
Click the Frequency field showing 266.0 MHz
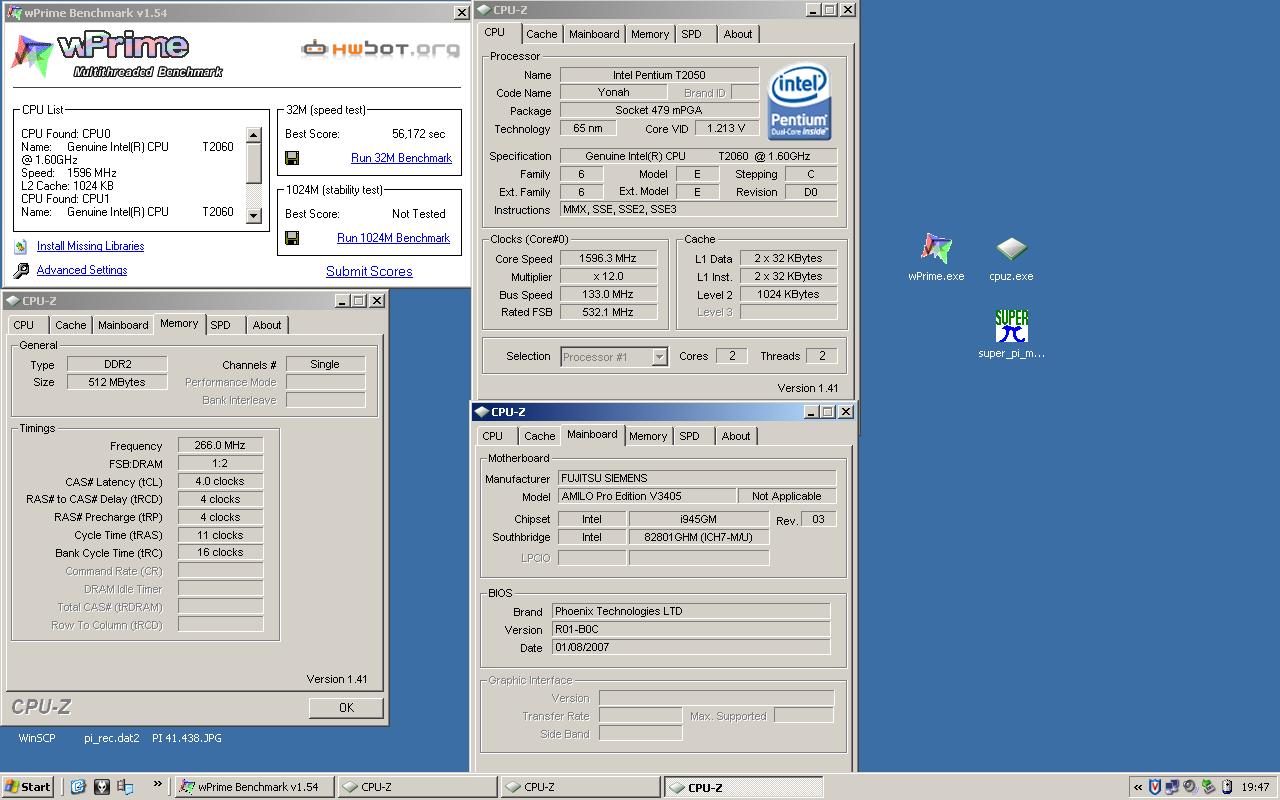(x=220, y=445)
